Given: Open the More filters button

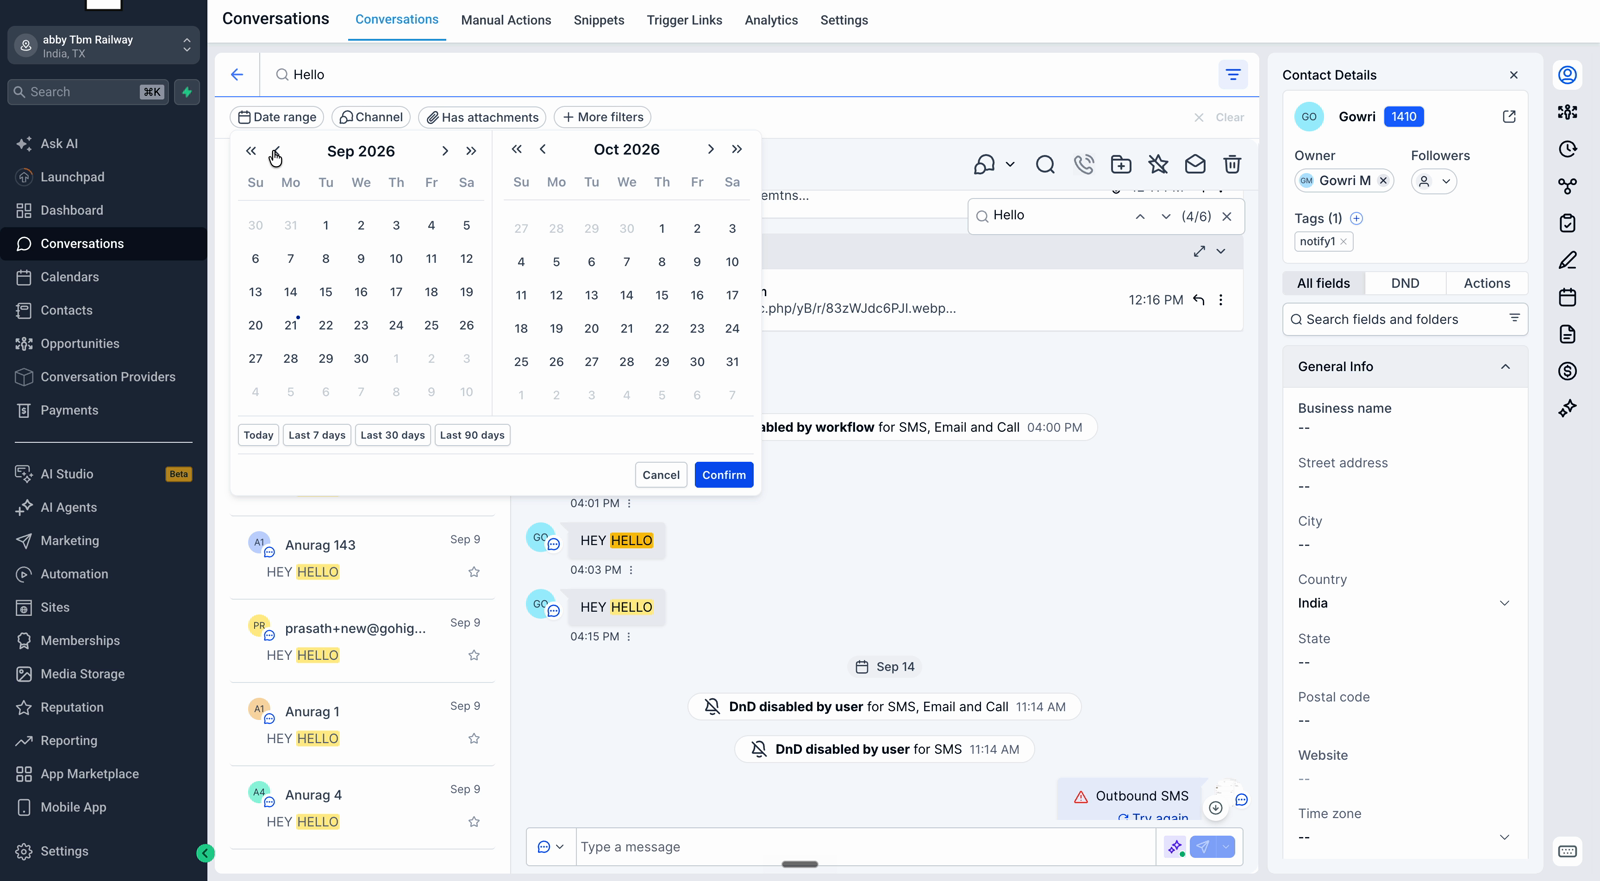Looking at the screenshot, I should pos(603,117).
